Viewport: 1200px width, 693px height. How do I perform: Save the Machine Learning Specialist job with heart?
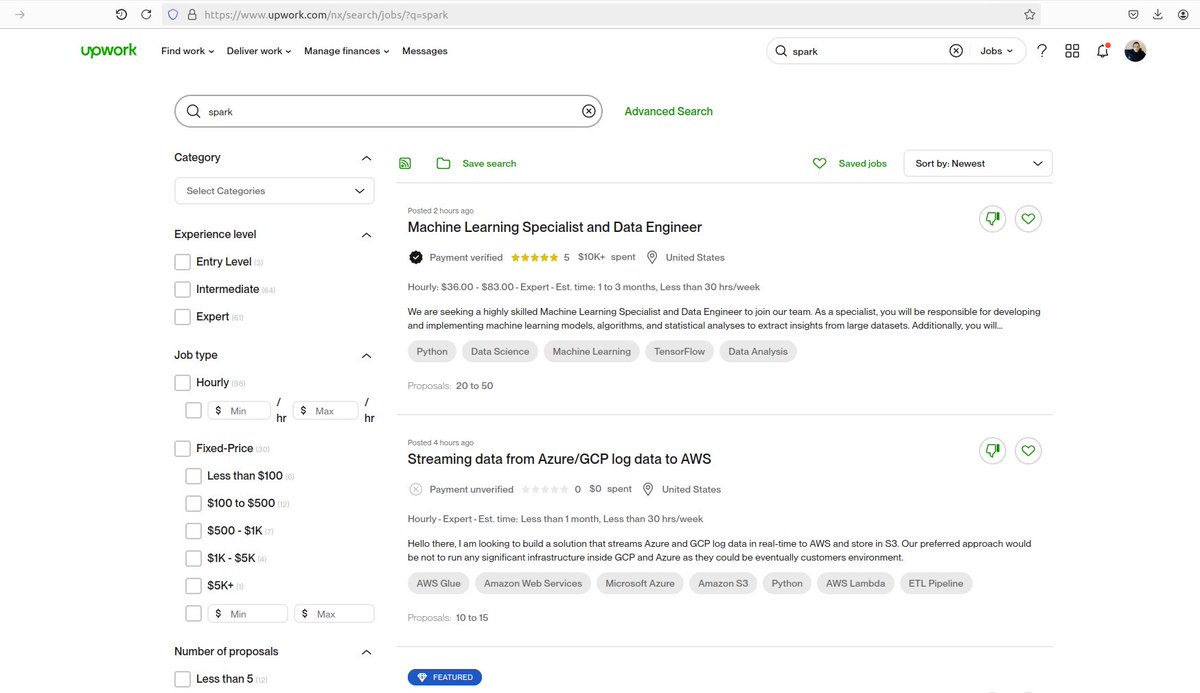1028,219
